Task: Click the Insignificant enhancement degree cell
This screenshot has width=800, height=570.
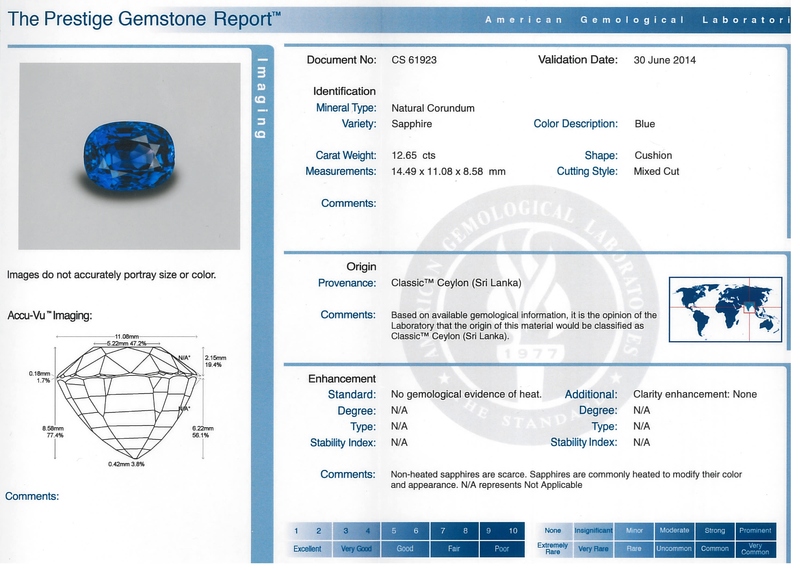Action: (593, 530)
